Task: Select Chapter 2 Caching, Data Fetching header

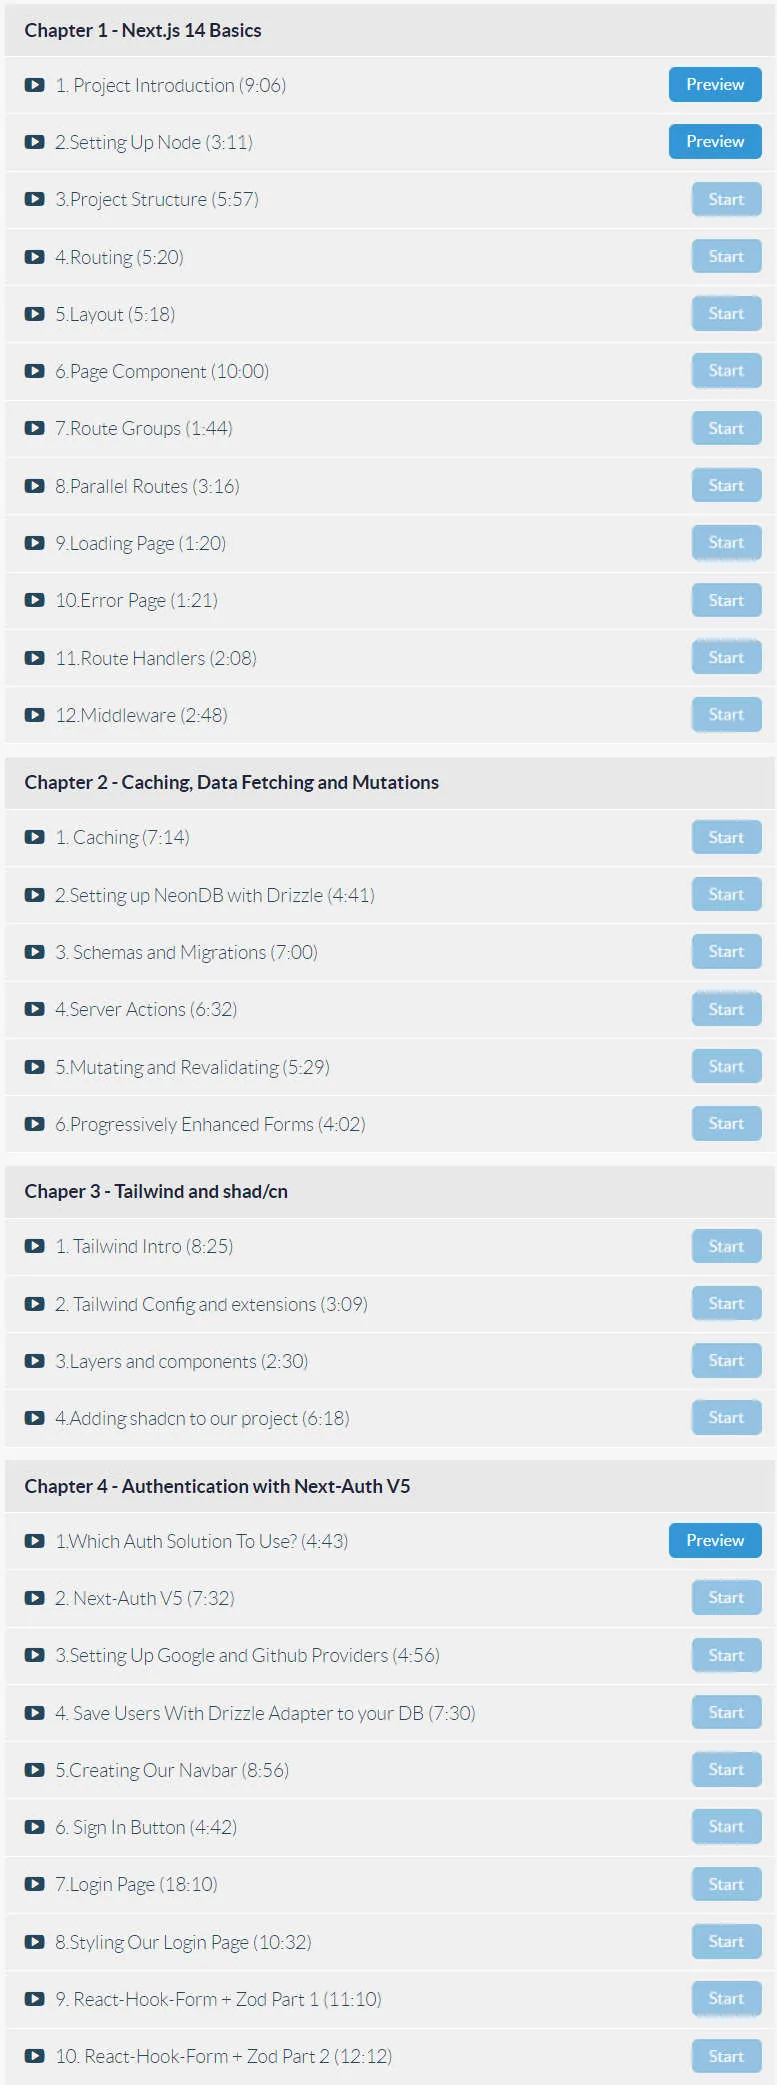Action: 231,782
